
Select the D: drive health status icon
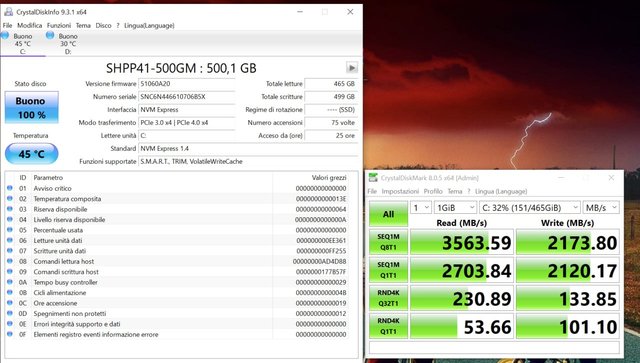(x=50, y=36)
